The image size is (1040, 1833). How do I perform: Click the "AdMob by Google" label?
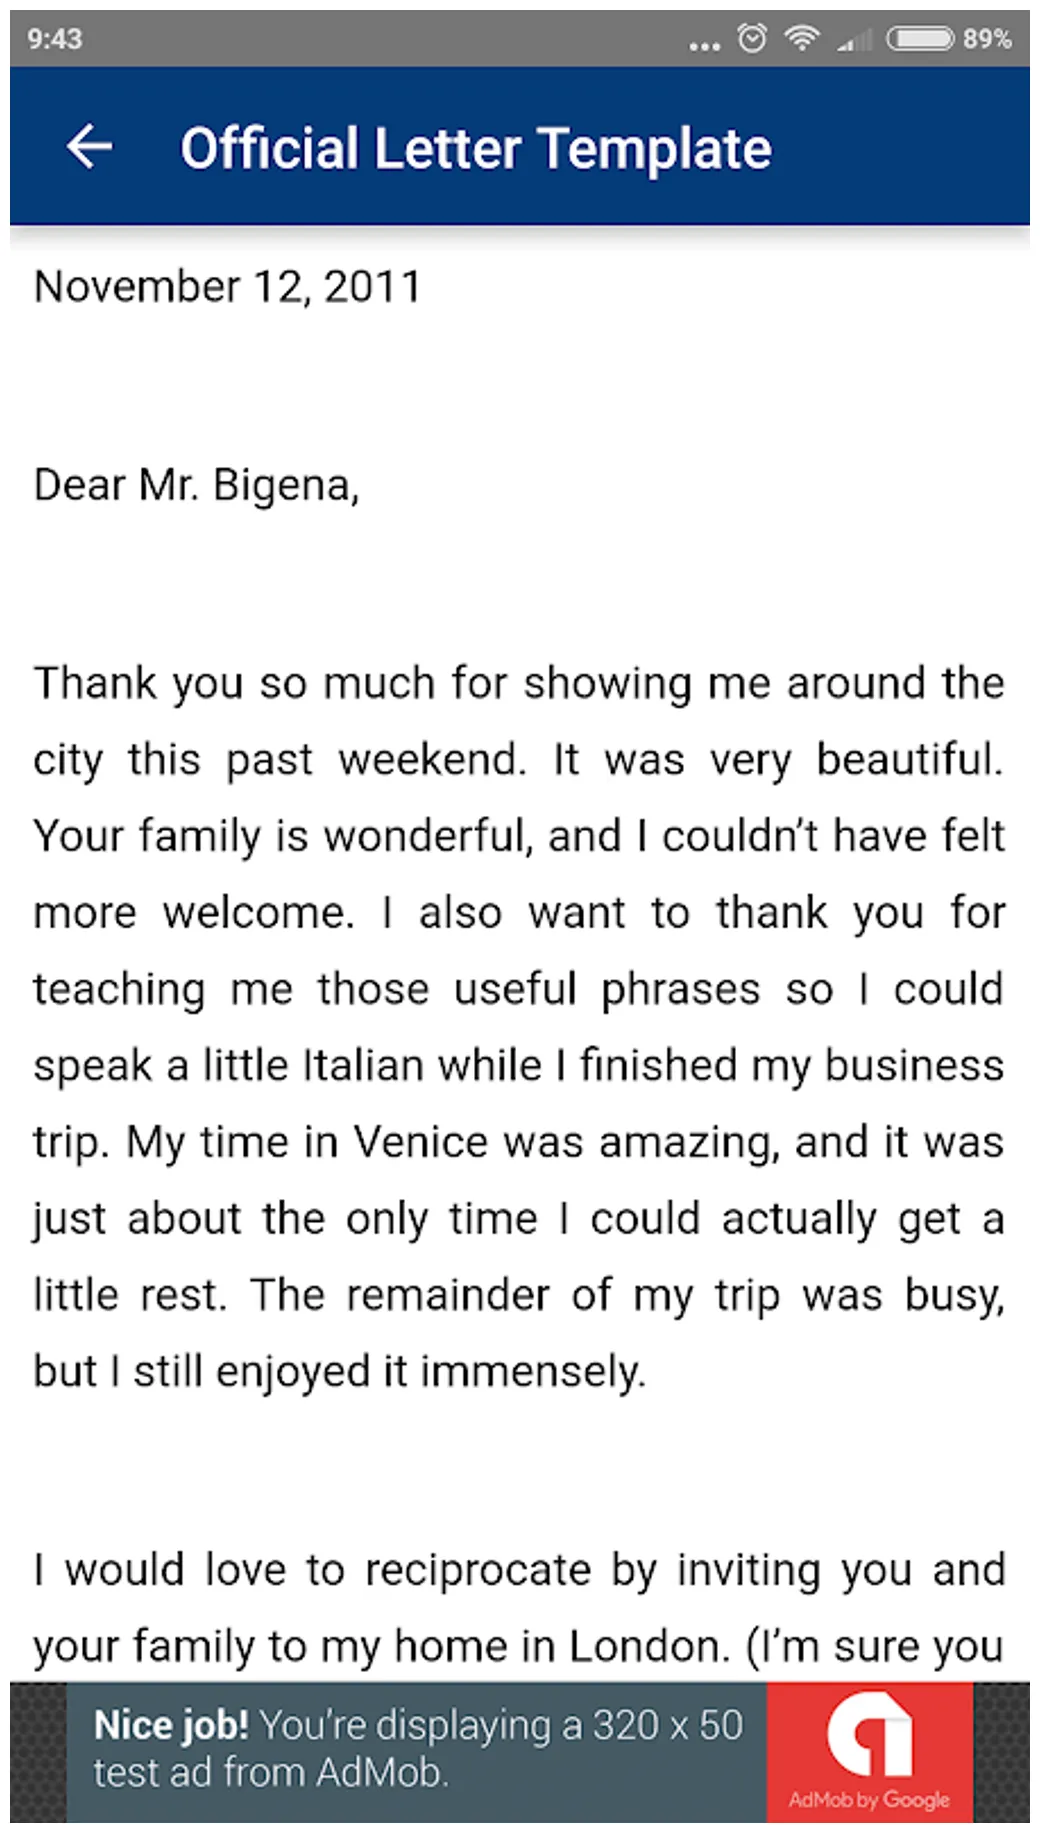(869, 1800)
